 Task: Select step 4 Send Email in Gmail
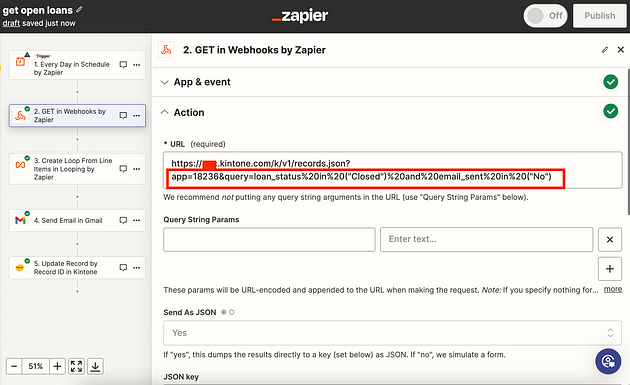click(x=77, y=220)
